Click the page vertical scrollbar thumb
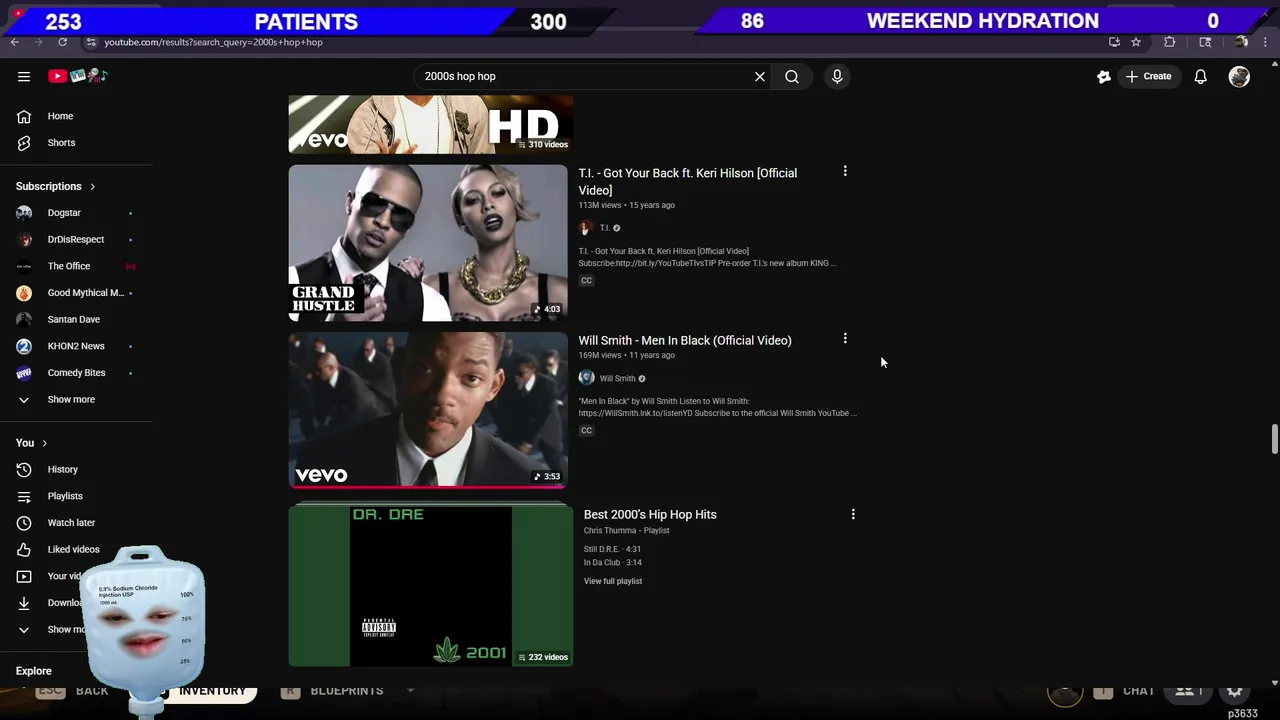 (x=1274, y=440)
